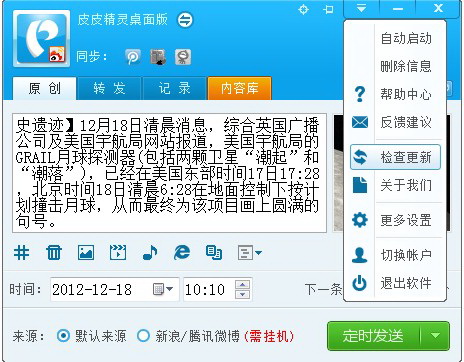The width and height of the screenshot is (464, 362).
Task: Insert a video with the film icon
Action: [x=118, y=252]
